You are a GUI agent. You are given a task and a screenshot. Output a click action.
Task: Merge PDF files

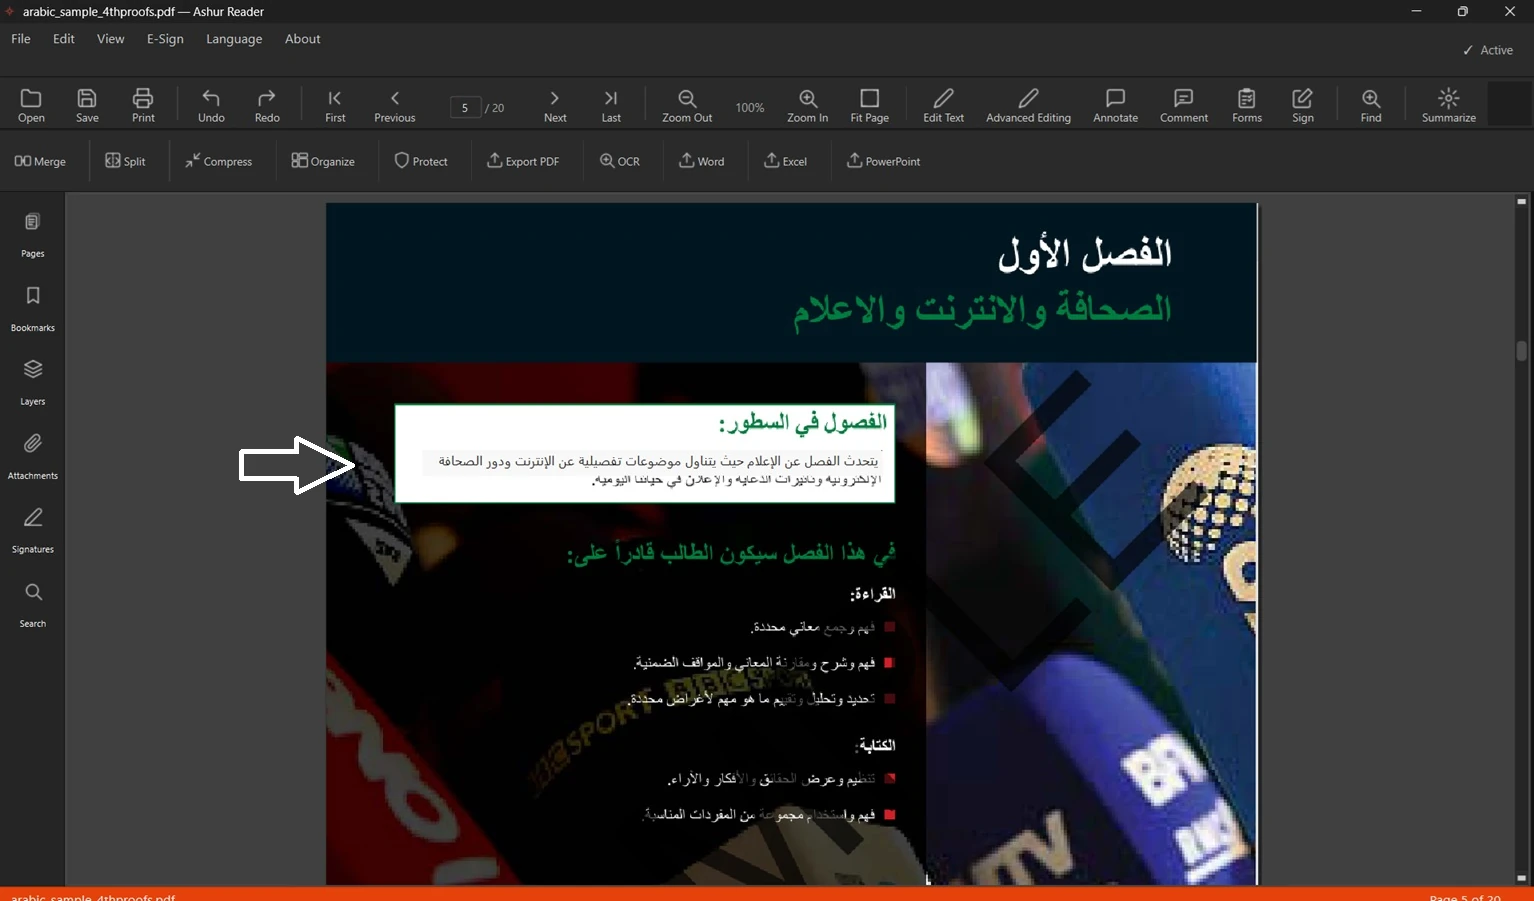click(x=40, y=161)
